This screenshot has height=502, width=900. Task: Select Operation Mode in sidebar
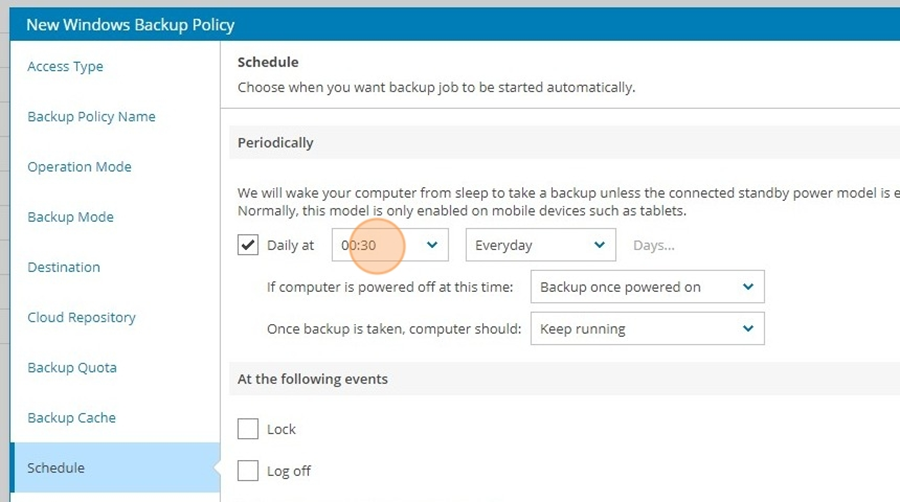(x=79, y=167)
